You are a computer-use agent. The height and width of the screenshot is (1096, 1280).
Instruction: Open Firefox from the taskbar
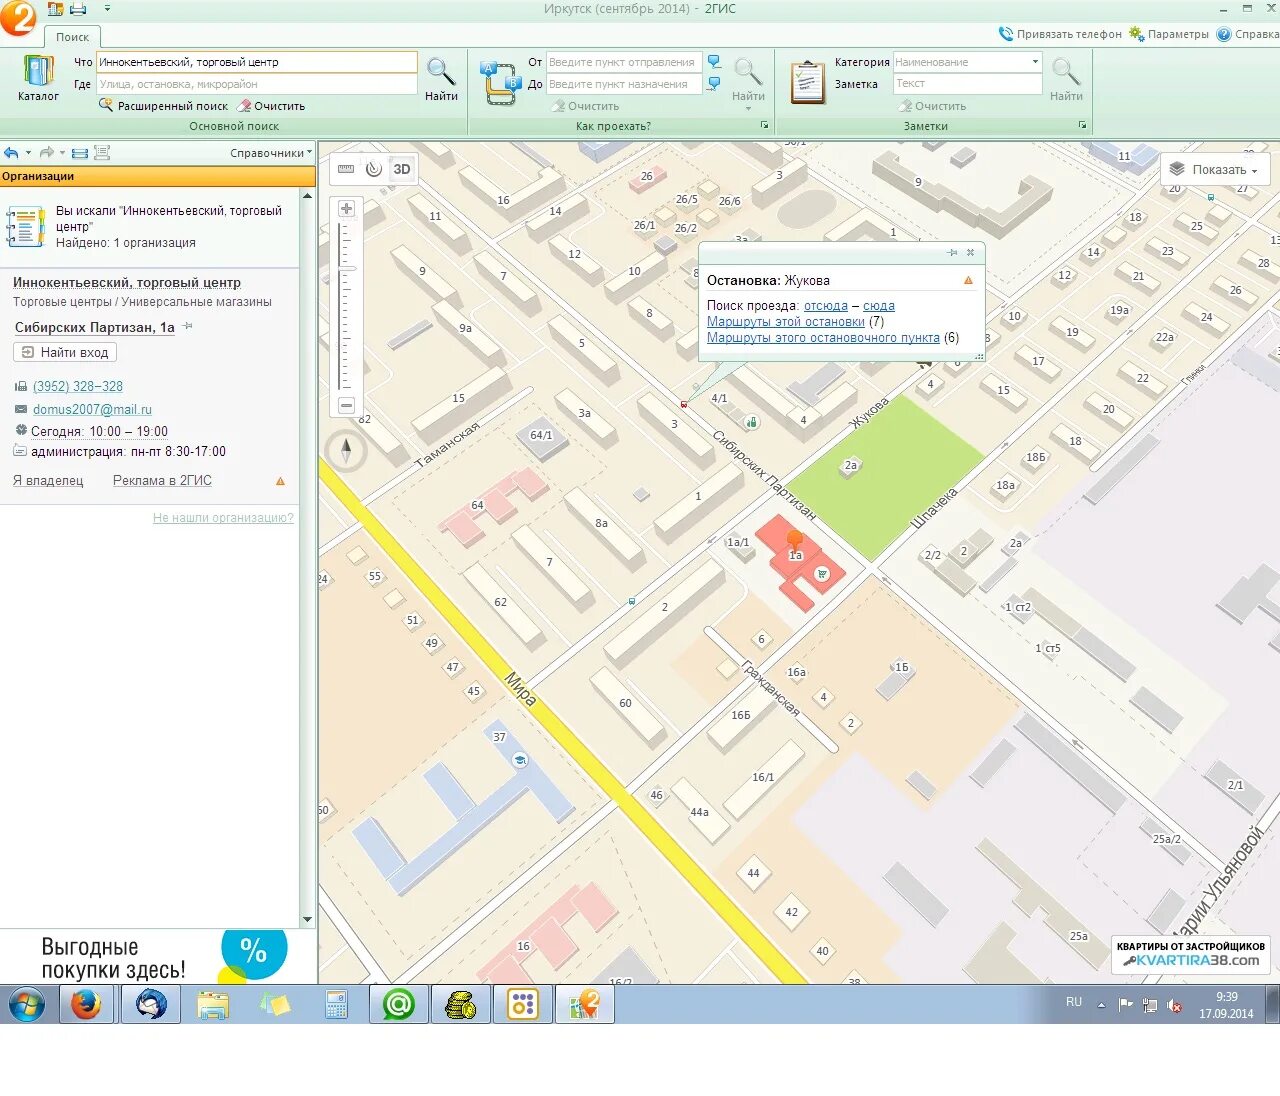(x=86, y=1004)
